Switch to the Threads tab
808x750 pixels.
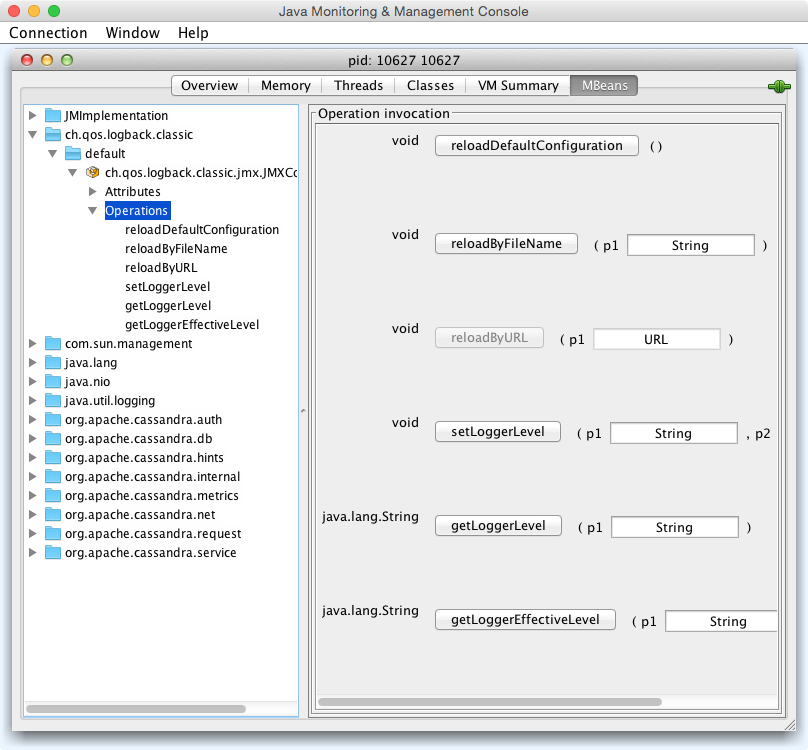[358, 86]
